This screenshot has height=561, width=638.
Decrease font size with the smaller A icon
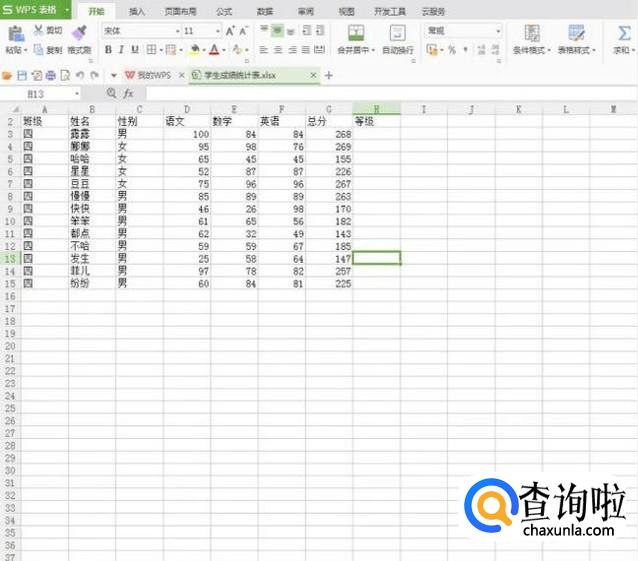pos(243,31)
